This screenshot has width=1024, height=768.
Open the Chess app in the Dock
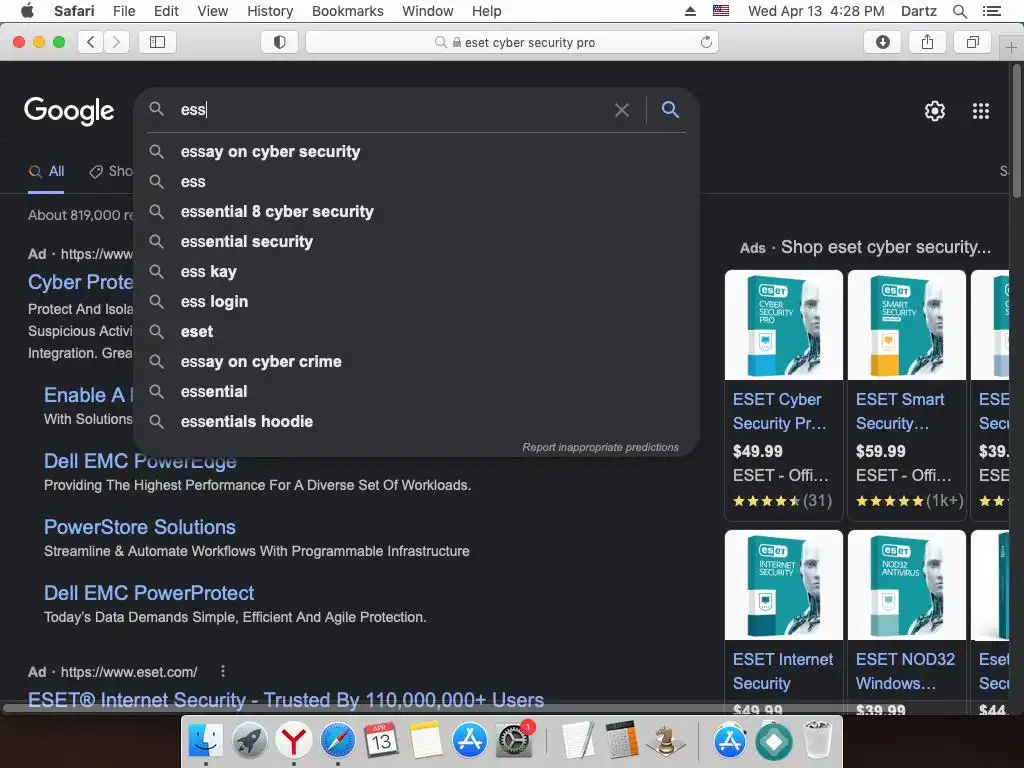coord(665,741)
